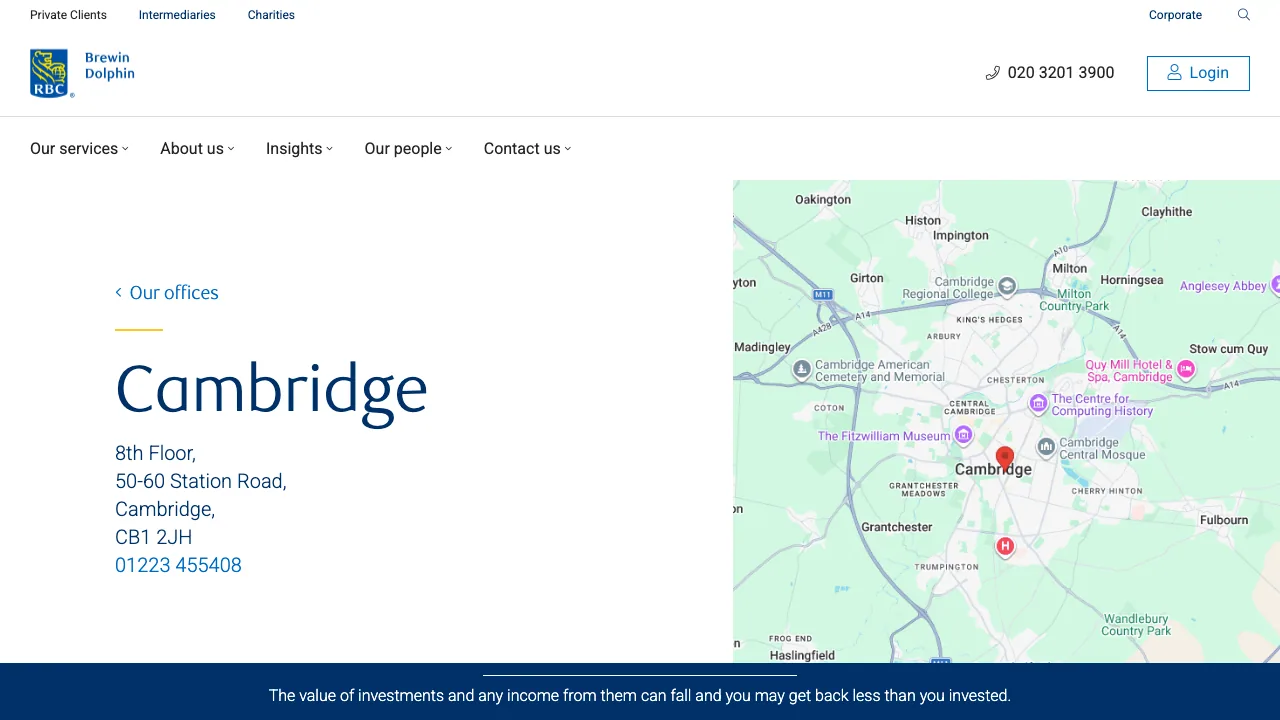The image size is (1280, 720).
Task: Click the Centre for Computing History marker
Action: (x=1038, y=404)
